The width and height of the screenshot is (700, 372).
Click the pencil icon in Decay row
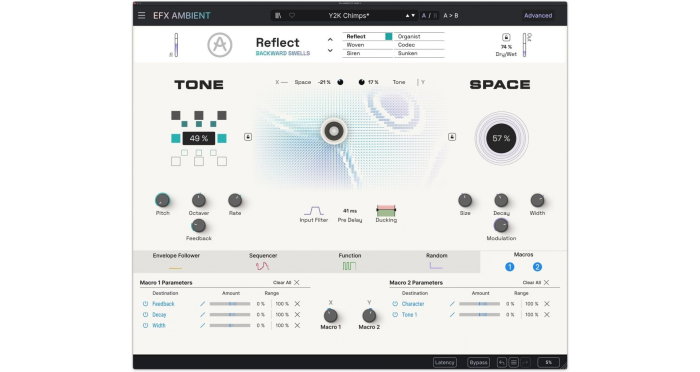[202, 315]
